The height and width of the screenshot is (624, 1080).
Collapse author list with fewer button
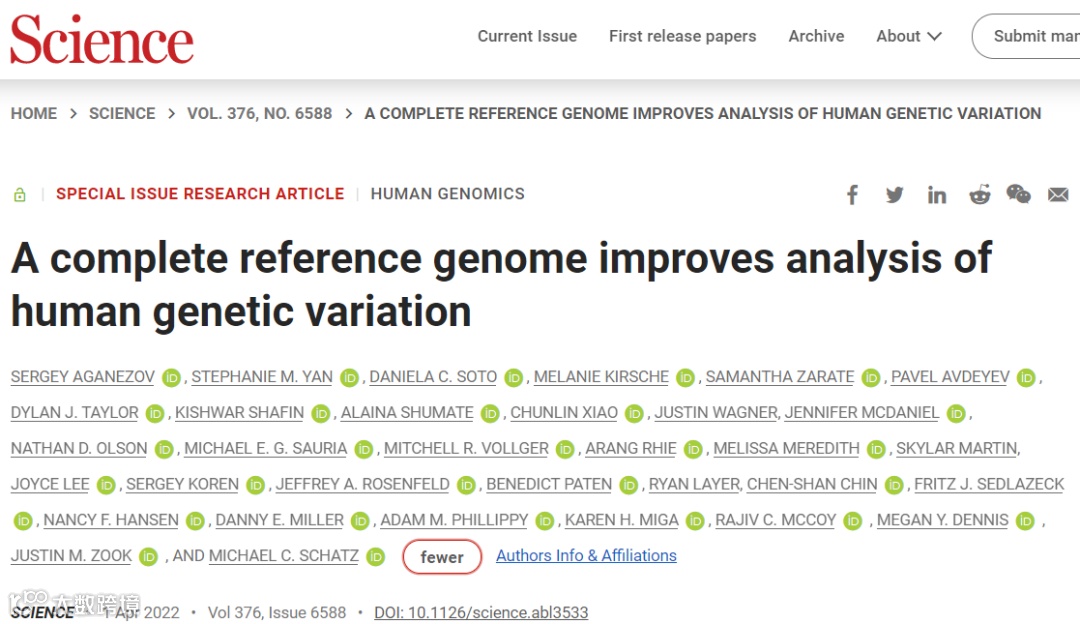[x=442, y=557]
